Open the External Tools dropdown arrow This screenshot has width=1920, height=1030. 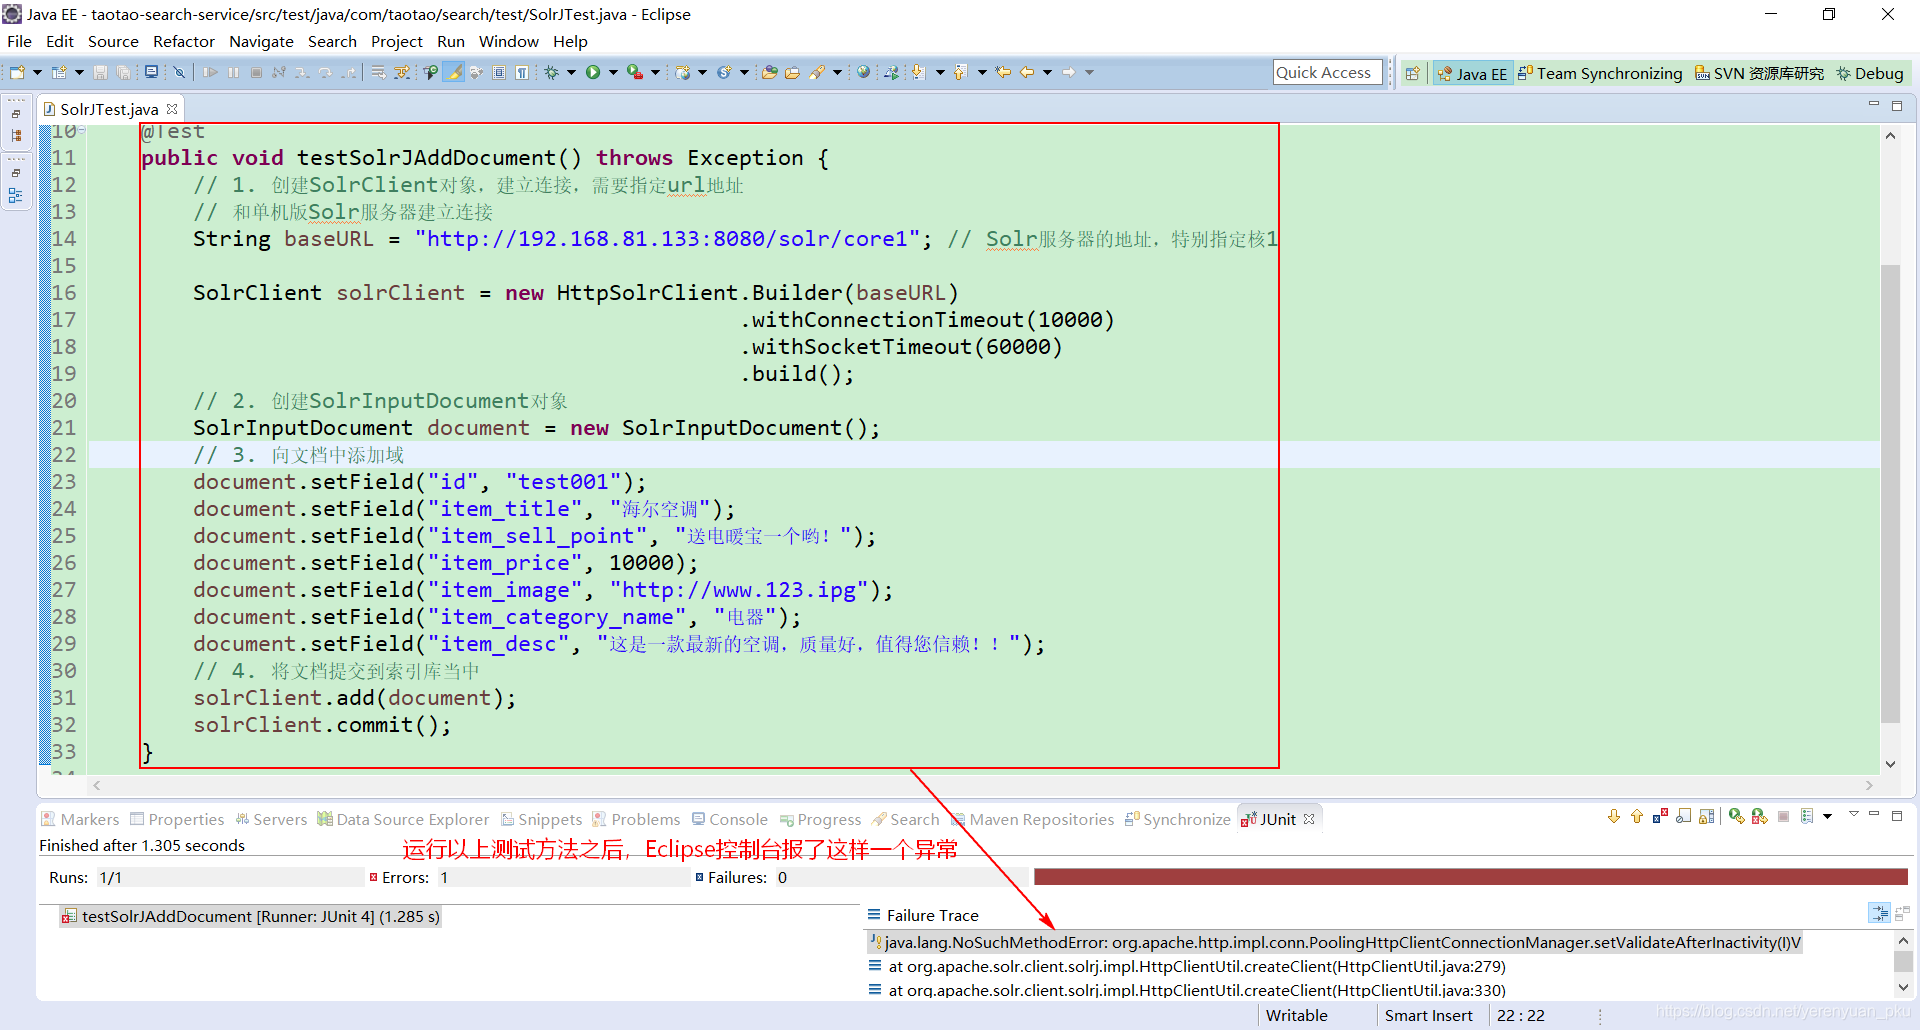[655, 72]
